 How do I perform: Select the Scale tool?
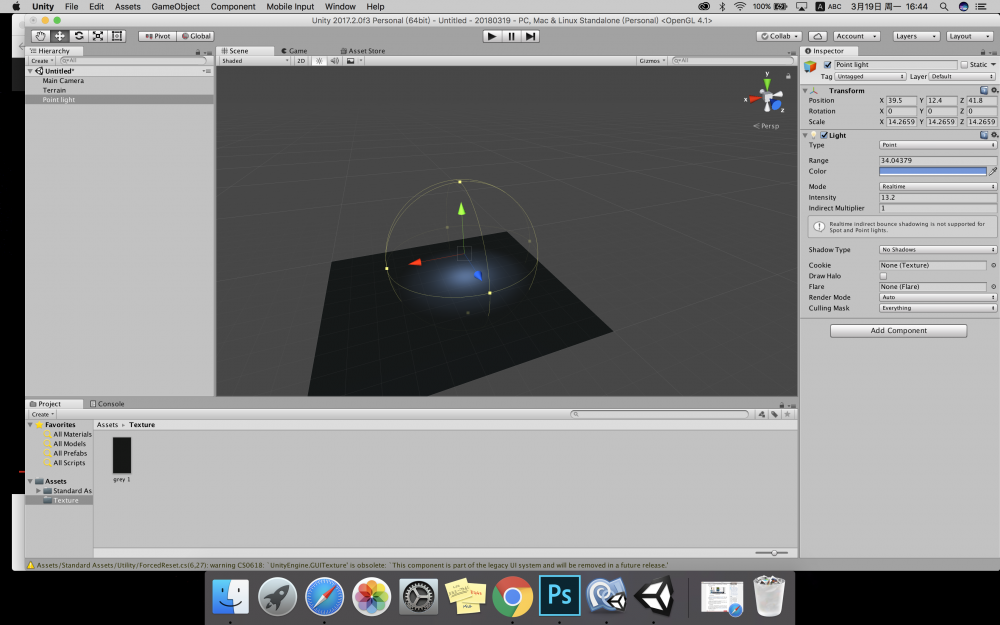98,36
